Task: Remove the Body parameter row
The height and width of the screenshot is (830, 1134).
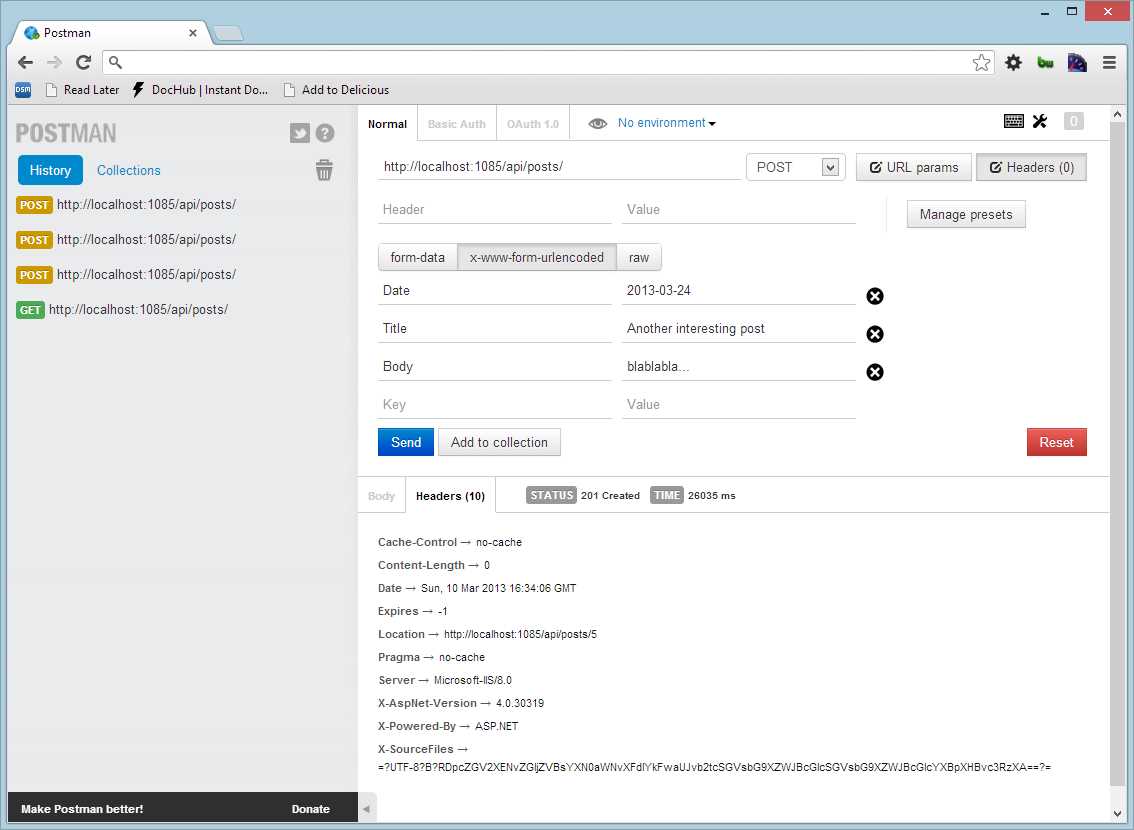Action: [x=875, y=372]
